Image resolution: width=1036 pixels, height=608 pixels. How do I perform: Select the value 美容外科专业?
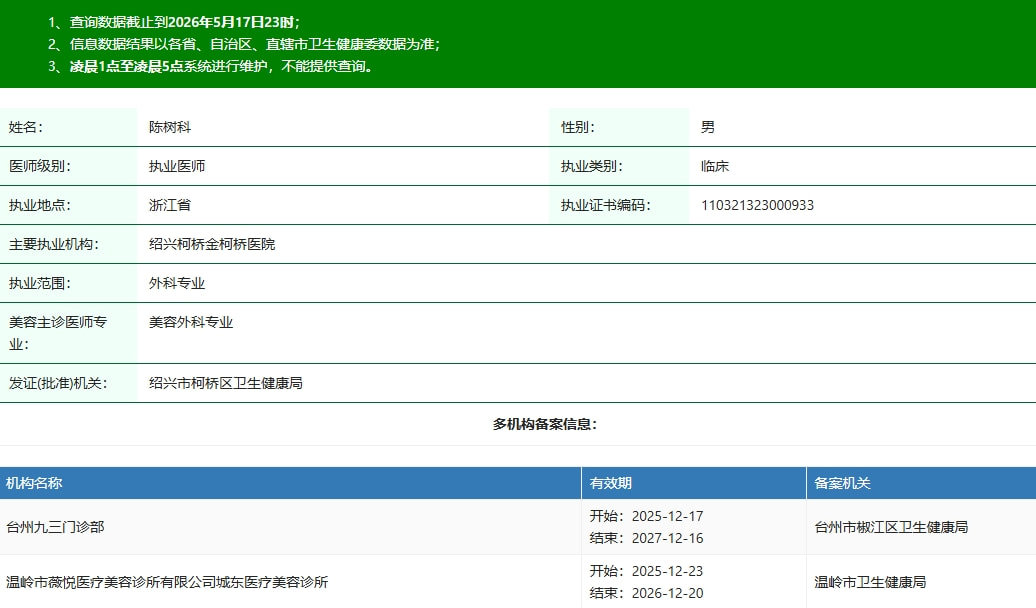tap(191, 322)
